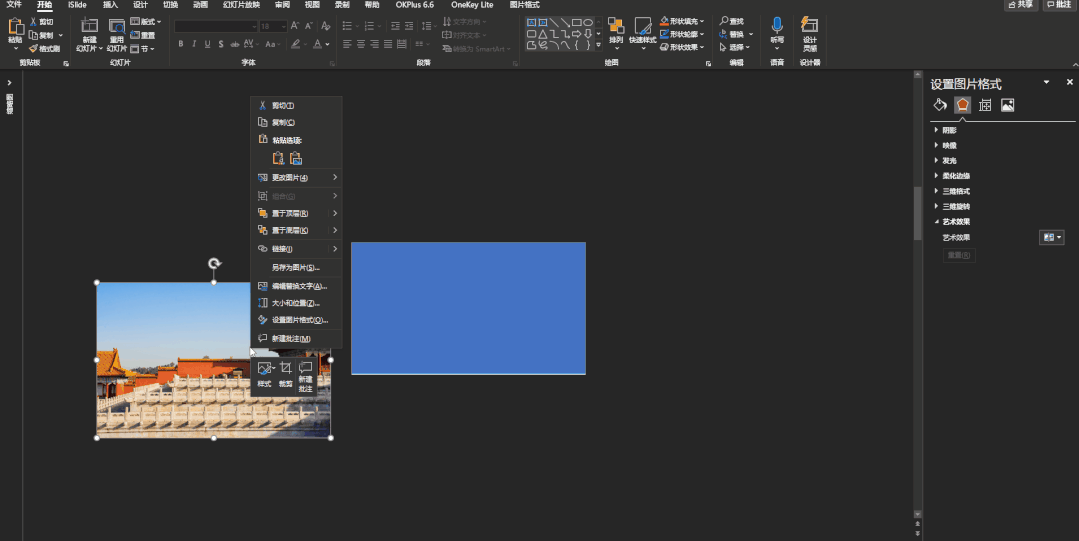The image size is (1079, 541).
Task: Select the Fill & Line tab in format pane
Action: pos(940,105)
